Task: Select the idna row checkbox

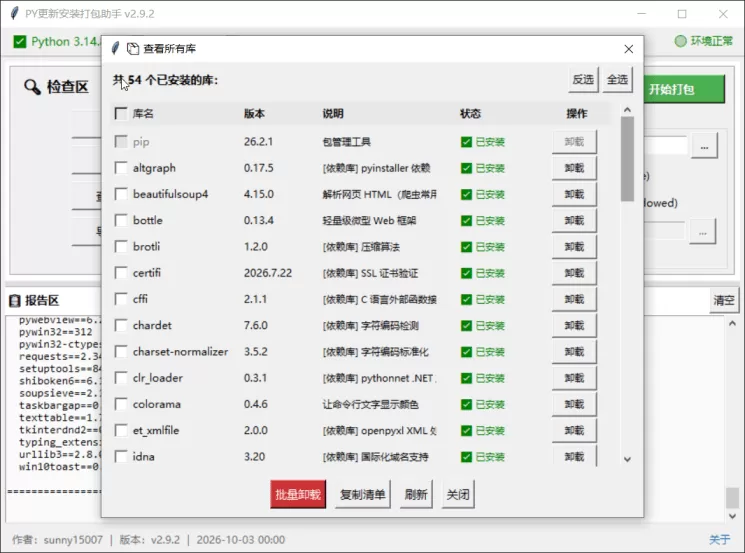Action: 121,457
